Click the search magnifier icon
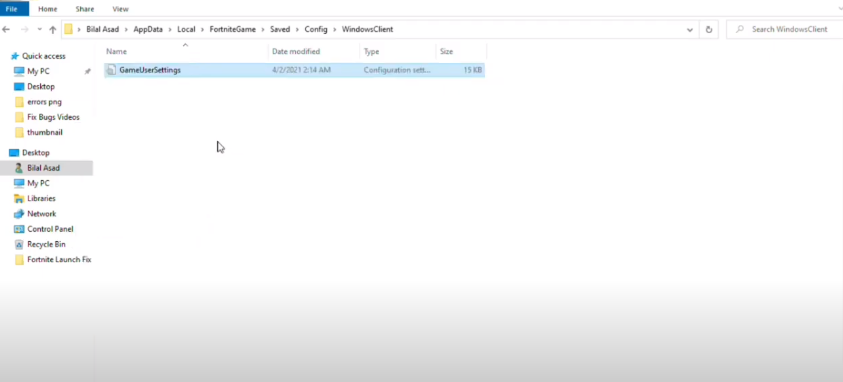 click(740, 30)
